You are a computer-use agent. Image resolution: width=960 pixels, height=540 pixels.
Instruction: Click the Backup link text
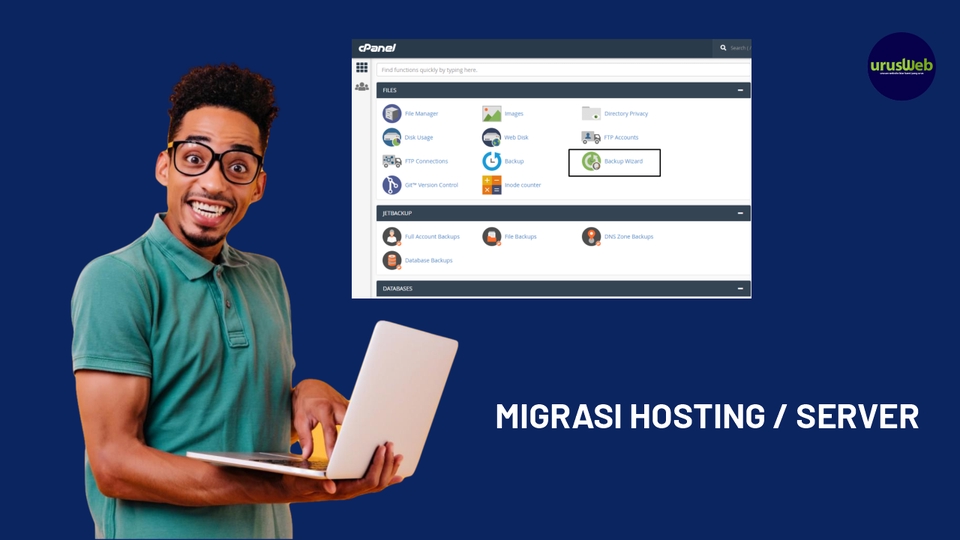[514, 162]
